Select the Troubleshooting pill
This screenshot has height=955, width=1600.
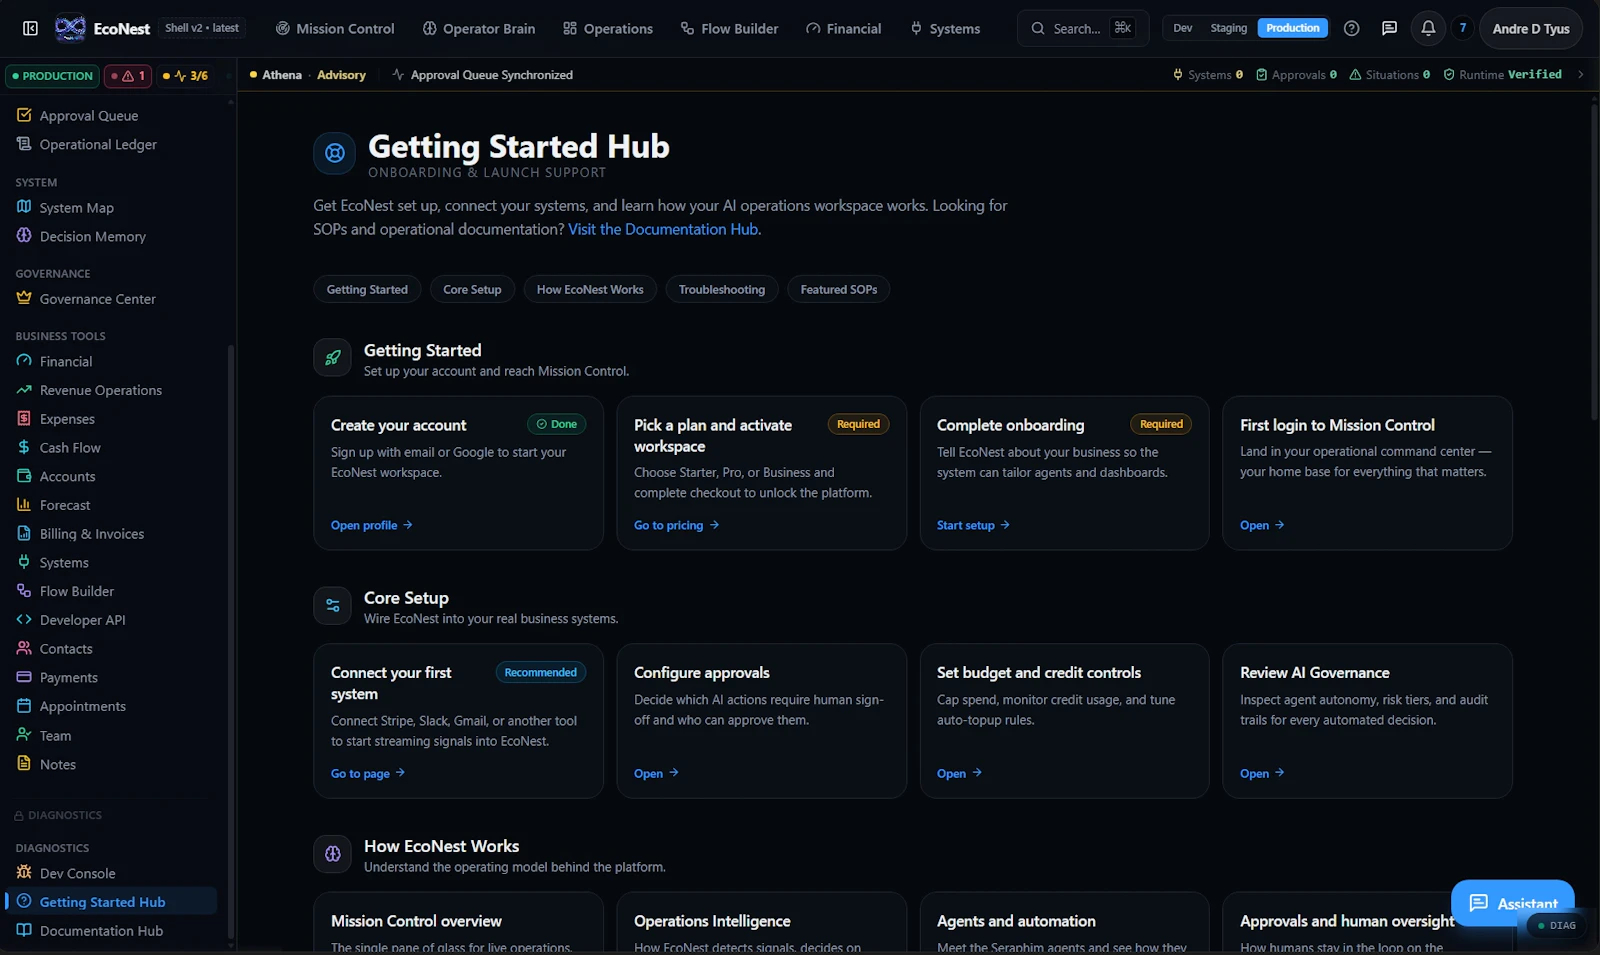[722, 290]
